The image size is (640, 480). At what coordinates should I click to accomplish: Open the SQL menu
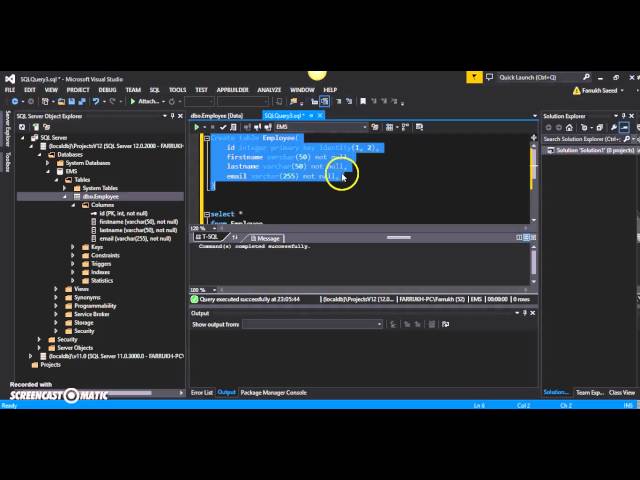(x=154, y=90)
